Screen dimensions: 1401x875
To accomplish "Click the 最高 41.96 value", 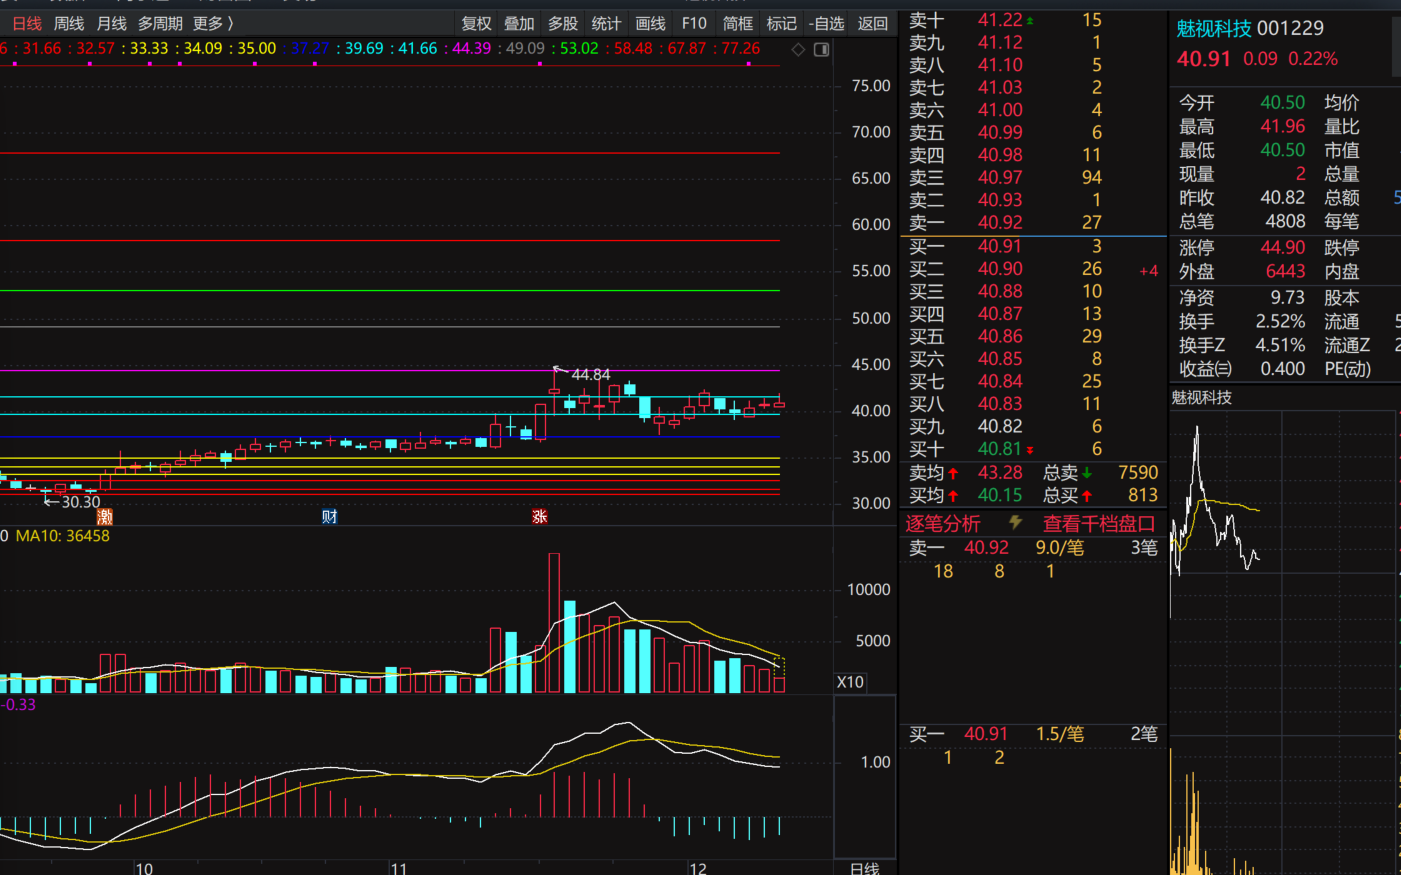I will 1283,126.
